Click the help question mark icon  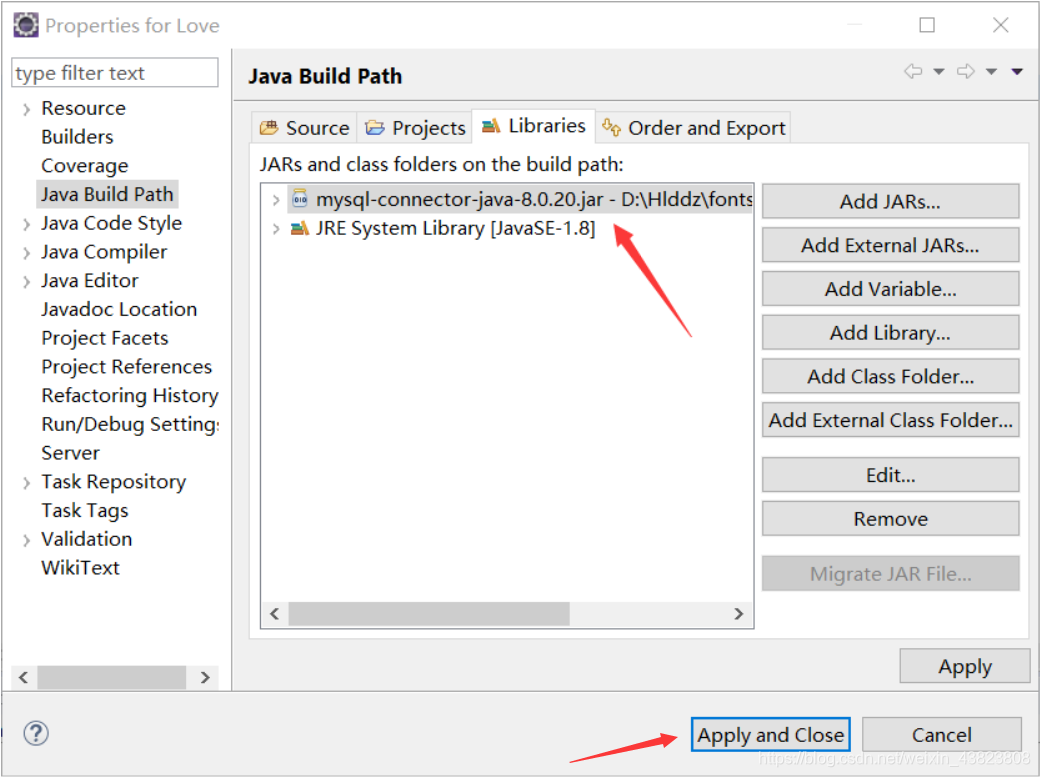[x=36, y=733]
